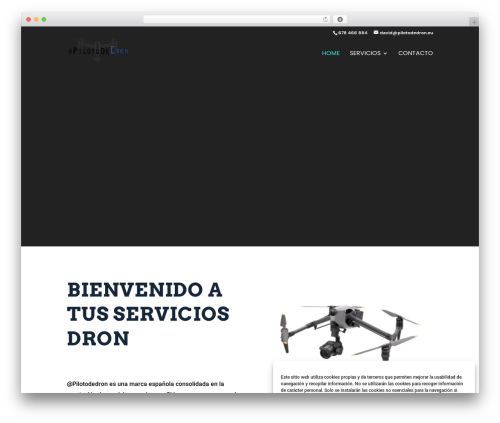The image size is (500, 423).
Task: Expand the SERVICIOS dropdown chevron
Action: coord(385,53)
